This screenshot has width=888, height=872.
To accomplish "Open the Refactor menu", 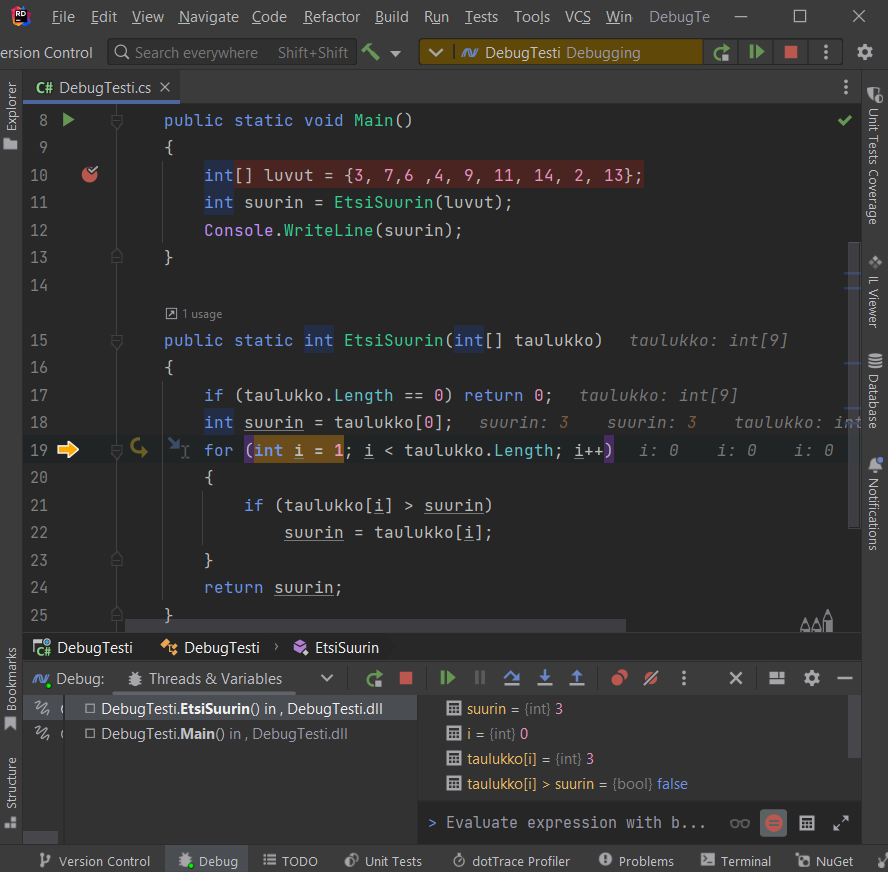I will coord(331,17).
